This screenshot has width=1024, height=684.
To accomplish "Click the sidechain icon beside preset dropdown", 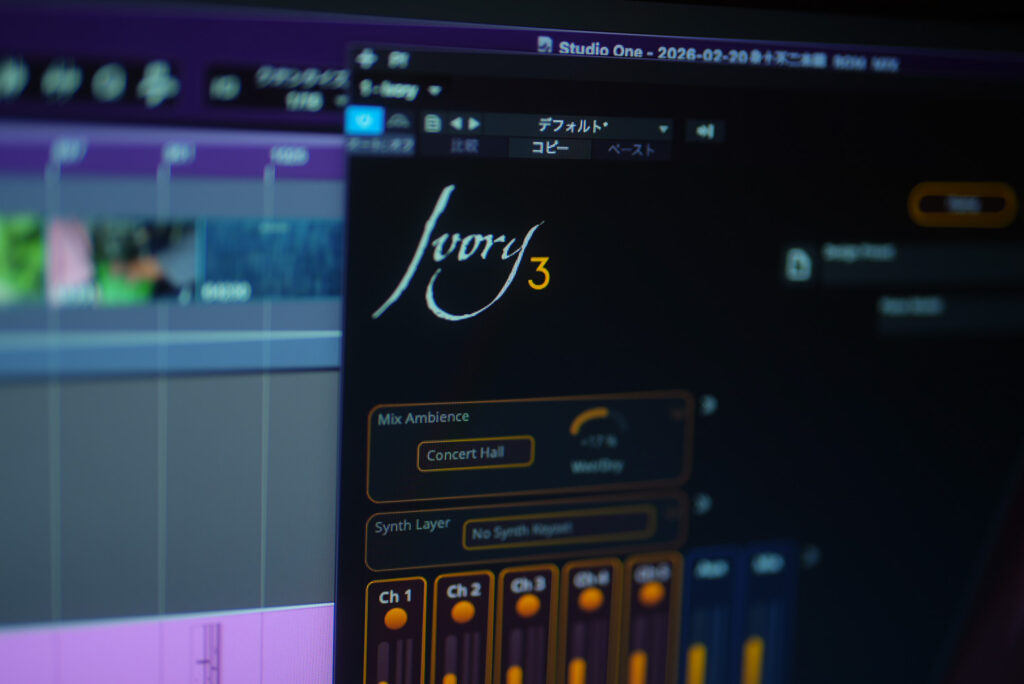I will click(705, 131).
